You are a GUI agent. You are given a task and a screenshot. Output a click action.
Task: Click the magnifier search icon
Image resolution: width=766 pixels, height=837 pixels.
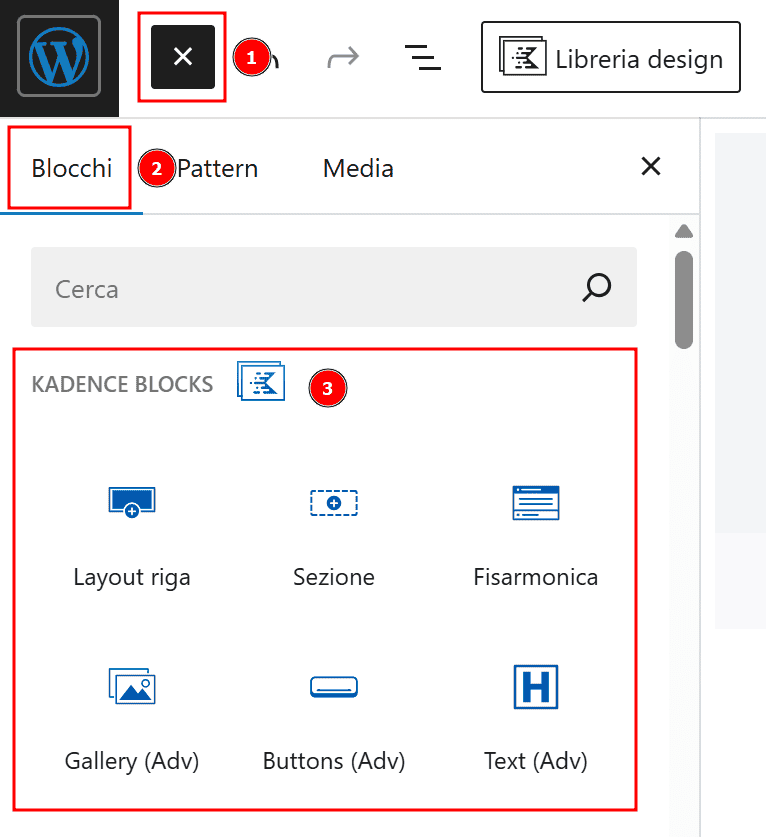tap(597, 288)
